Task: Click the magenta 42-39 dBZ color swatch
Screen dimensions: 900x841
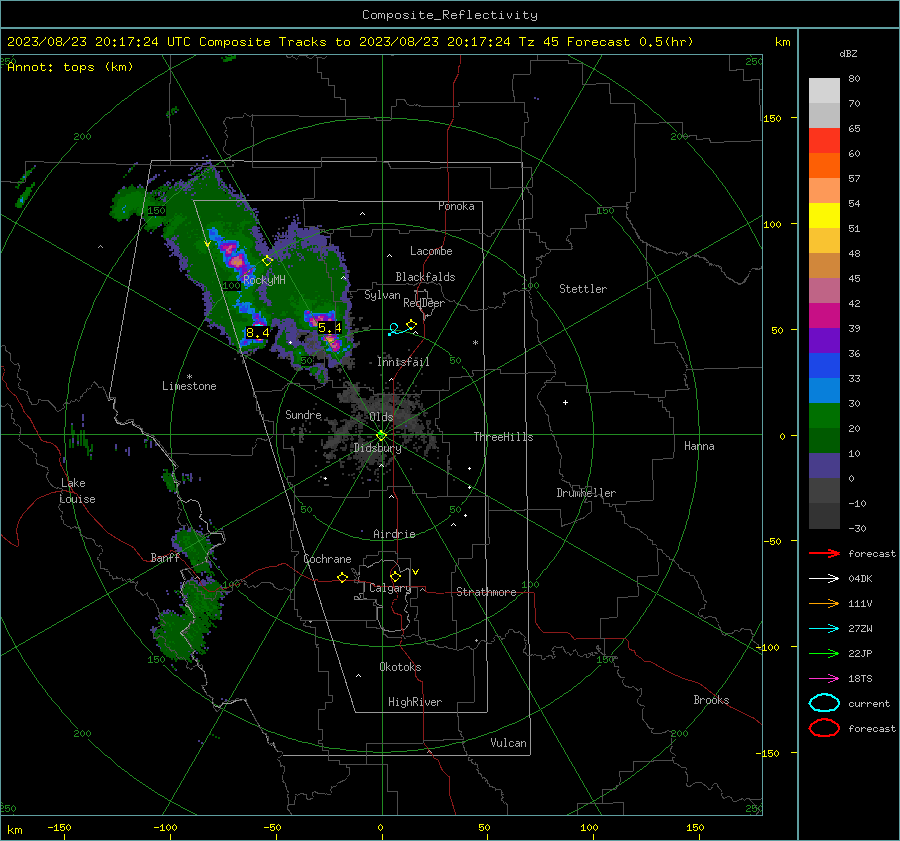Action: tap(824, 316)
